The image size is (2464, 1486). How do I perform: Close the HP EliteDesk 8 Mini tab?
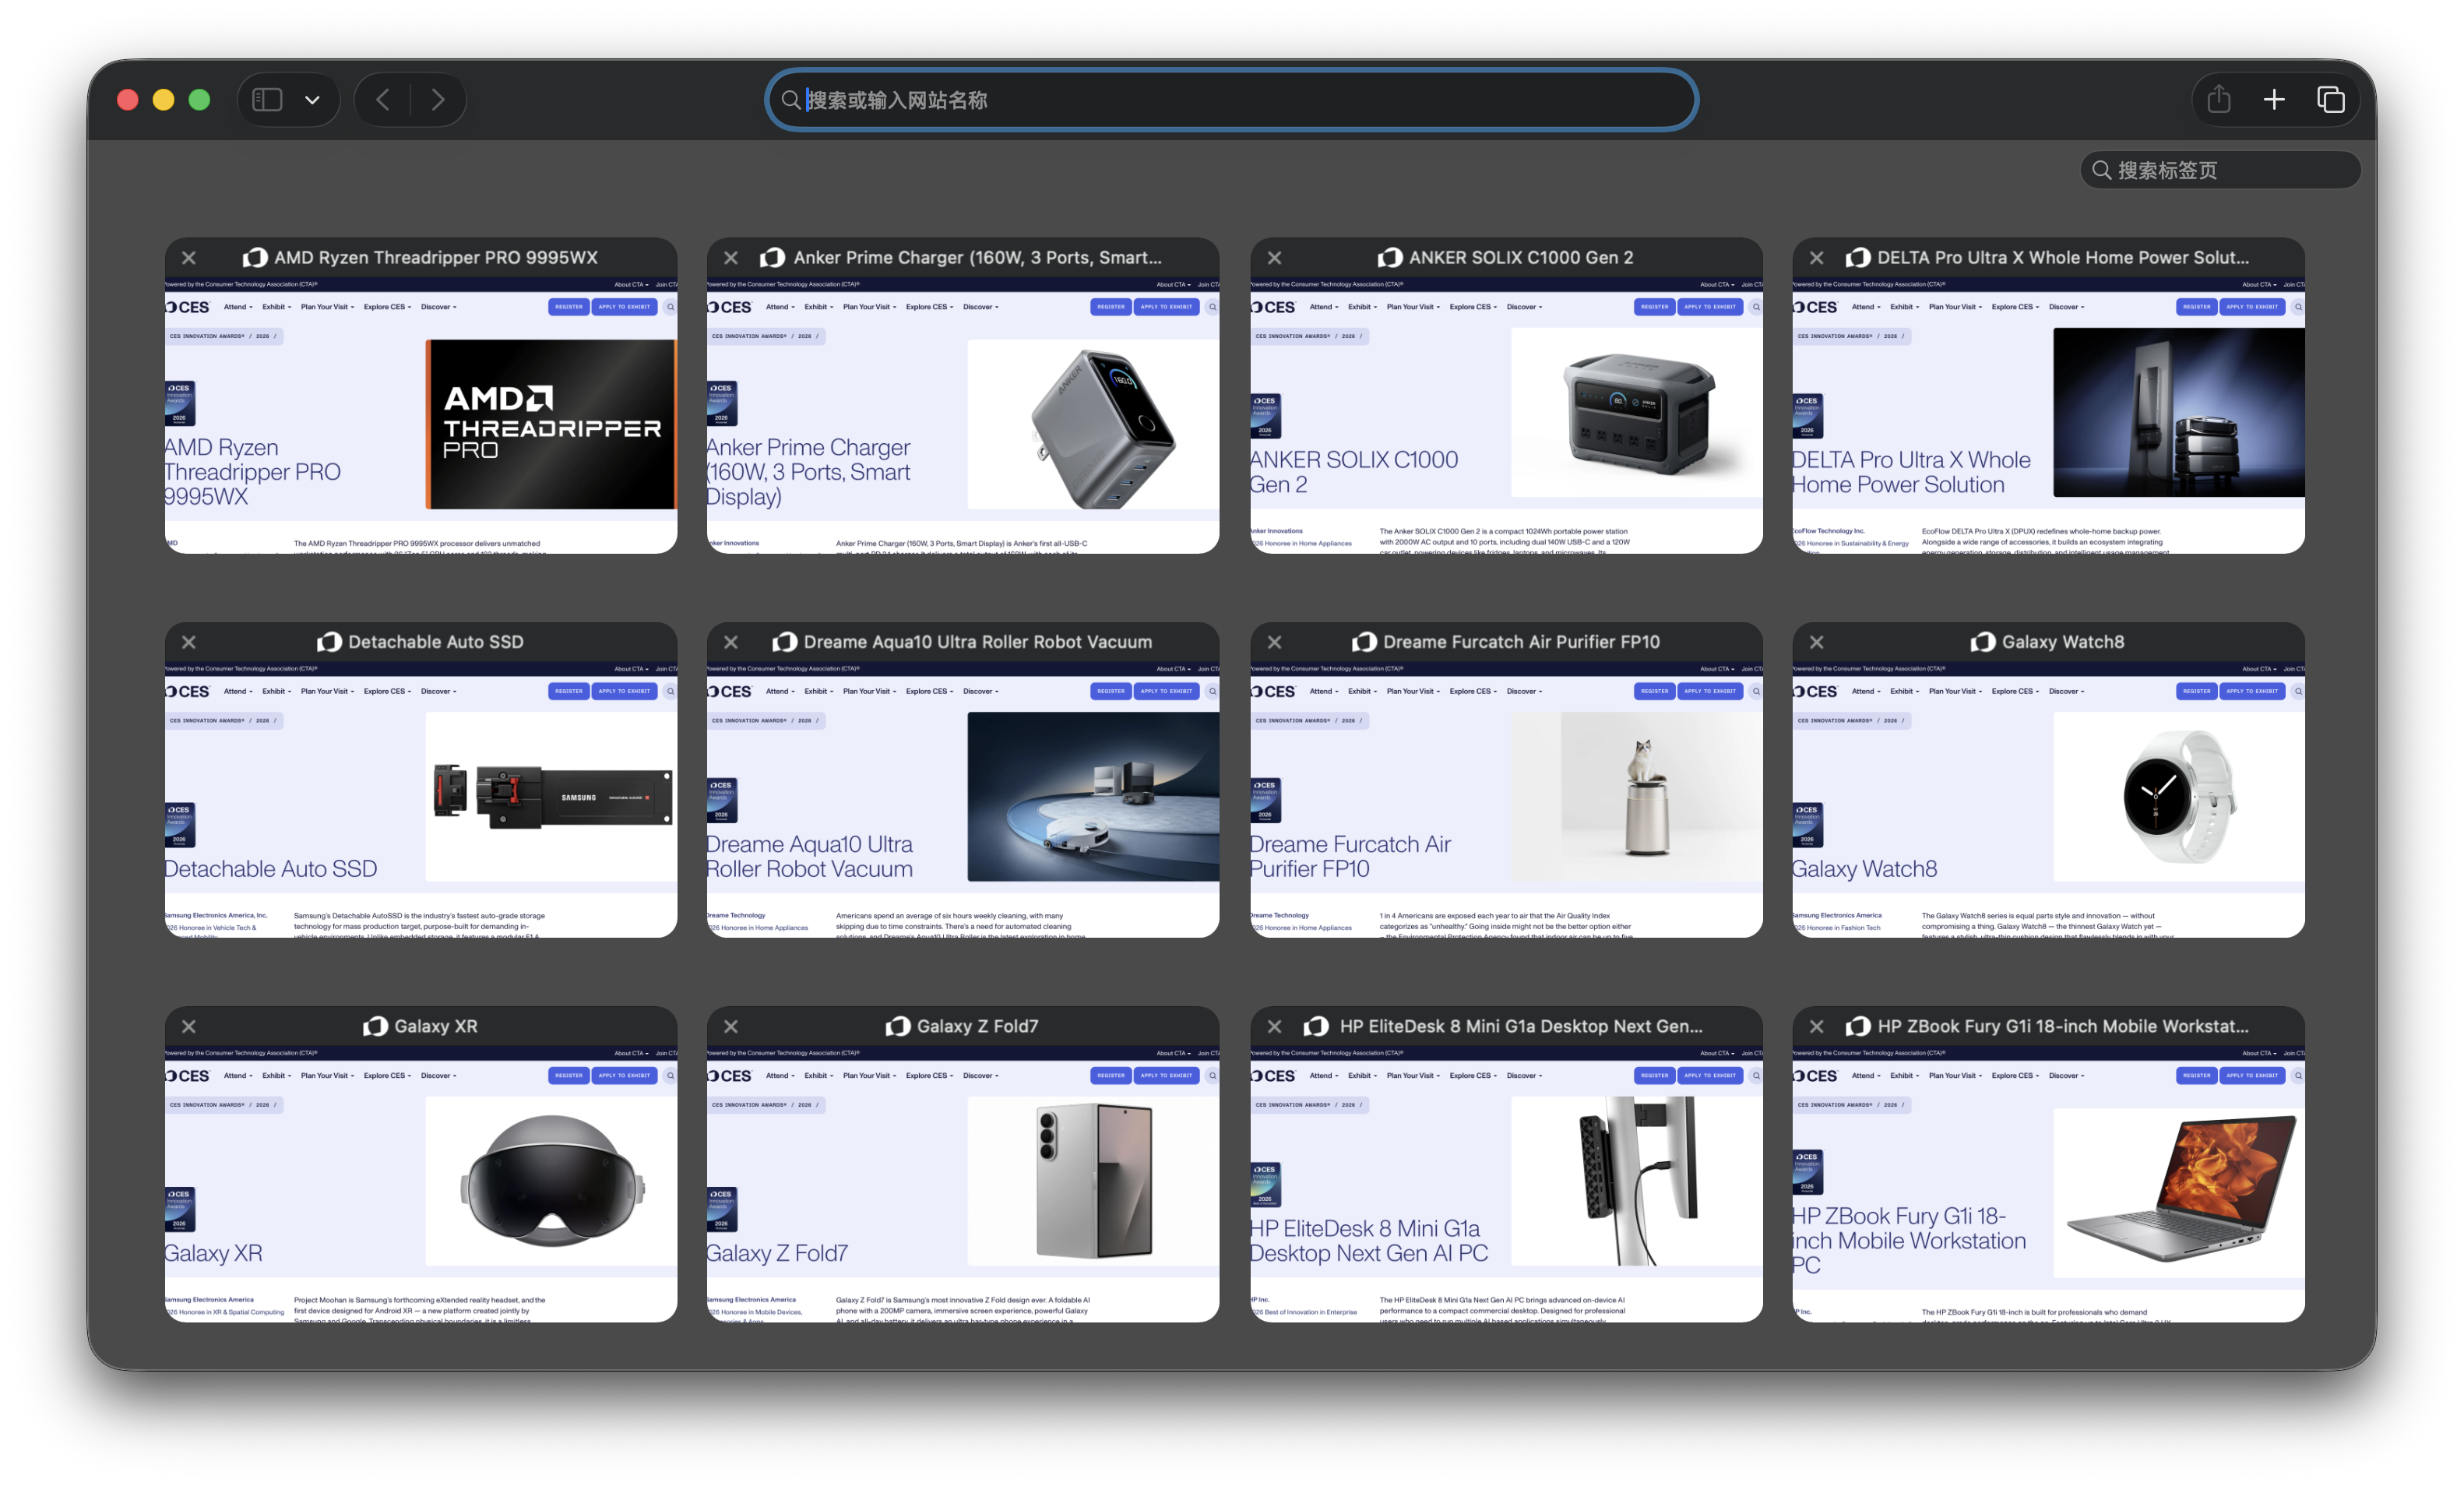click(1274, 1026)
